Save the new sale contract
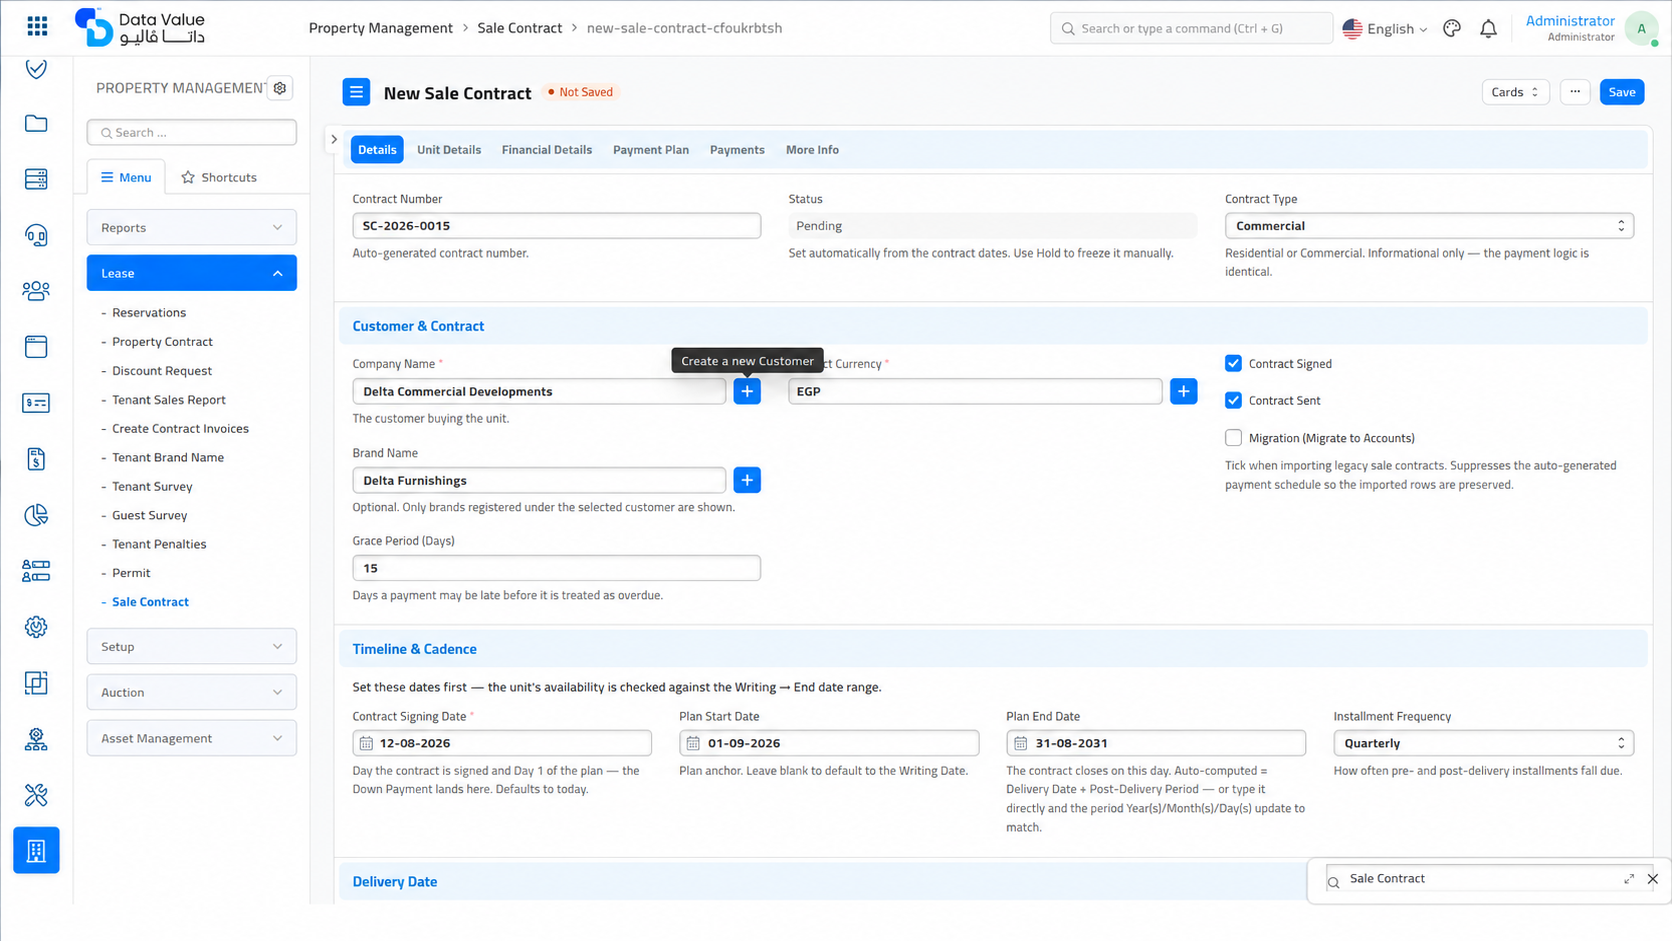Screen dimensions: 1672x941 pyautogui.click(x=1622, y=92)
